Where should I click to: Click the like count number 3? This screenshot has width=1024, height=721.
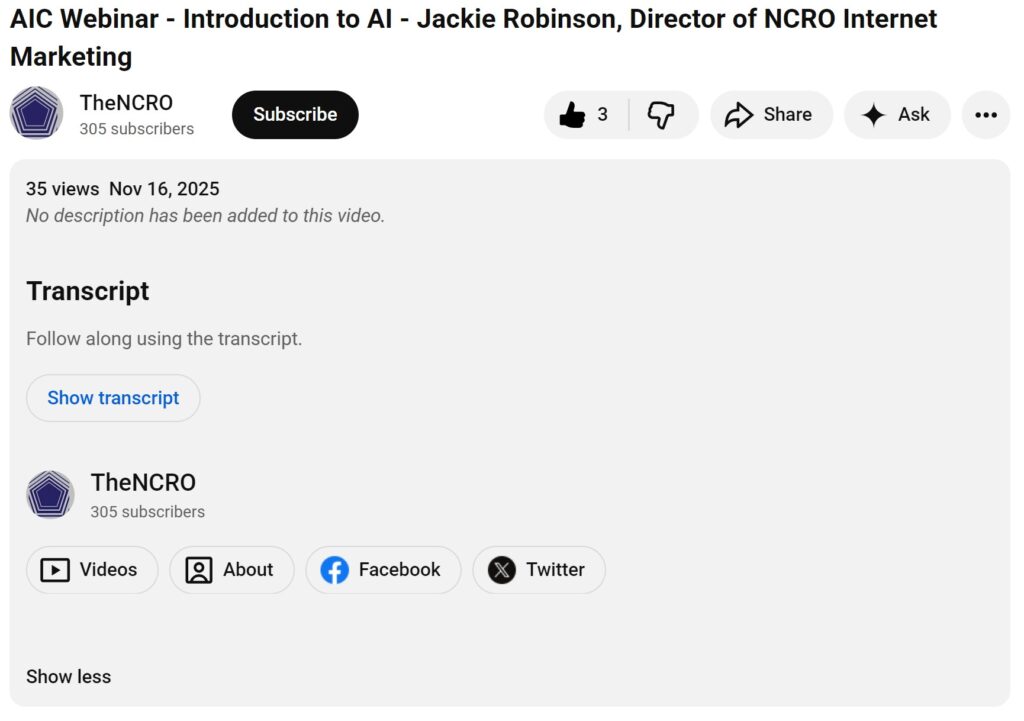point(602,115)
